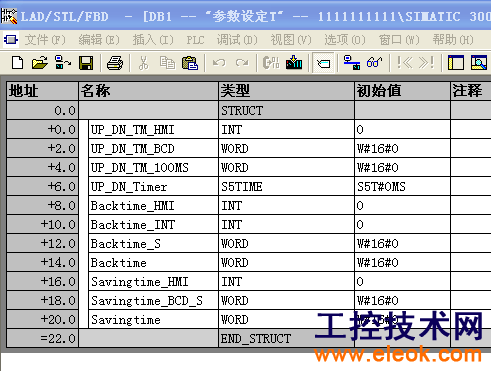Download the block to the PLC
The width and height of the screenshot is (491, 371).
click(294, 63)
